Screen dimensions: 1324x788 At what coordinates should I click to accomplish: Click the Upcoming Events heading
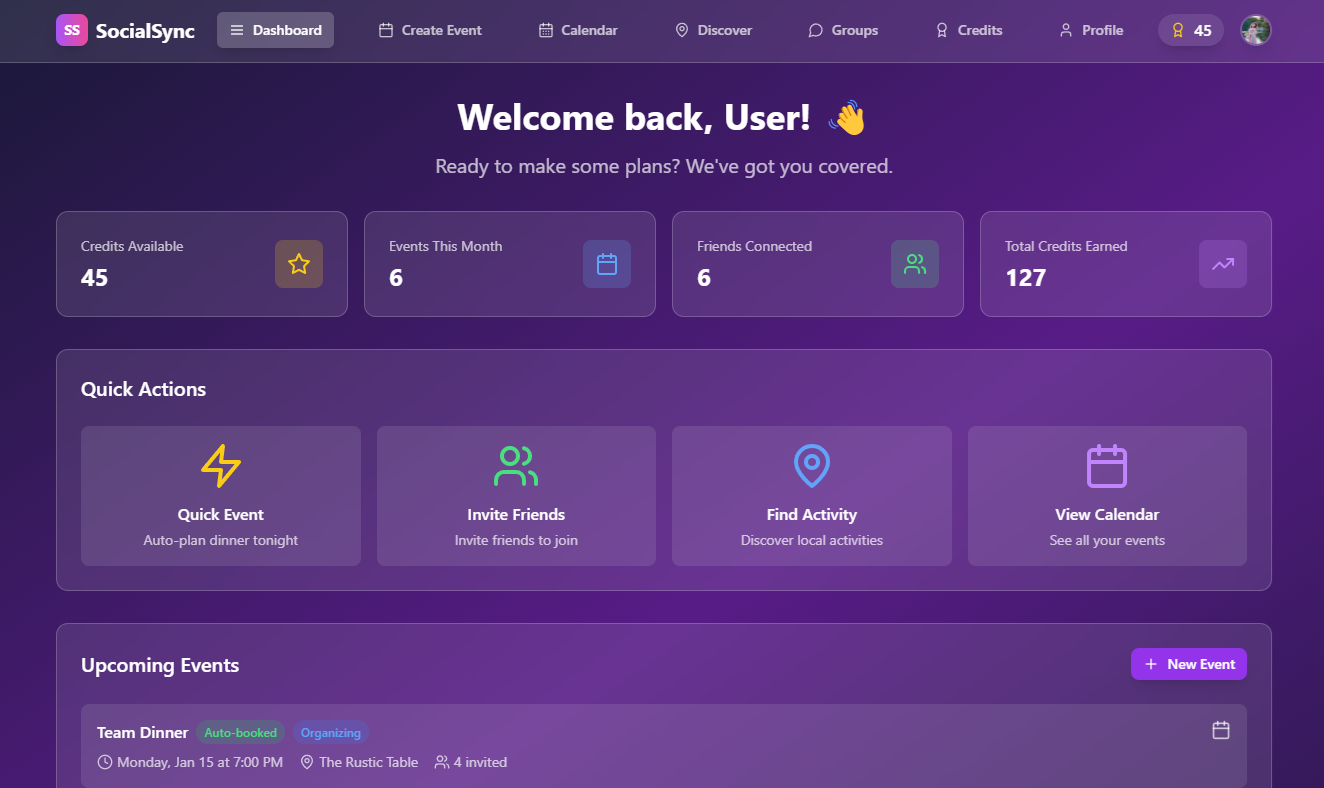pos(160,666)
